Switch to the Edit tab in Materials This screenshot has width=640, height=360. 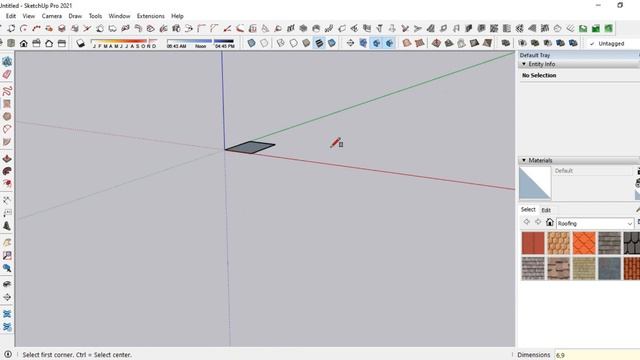546,210
